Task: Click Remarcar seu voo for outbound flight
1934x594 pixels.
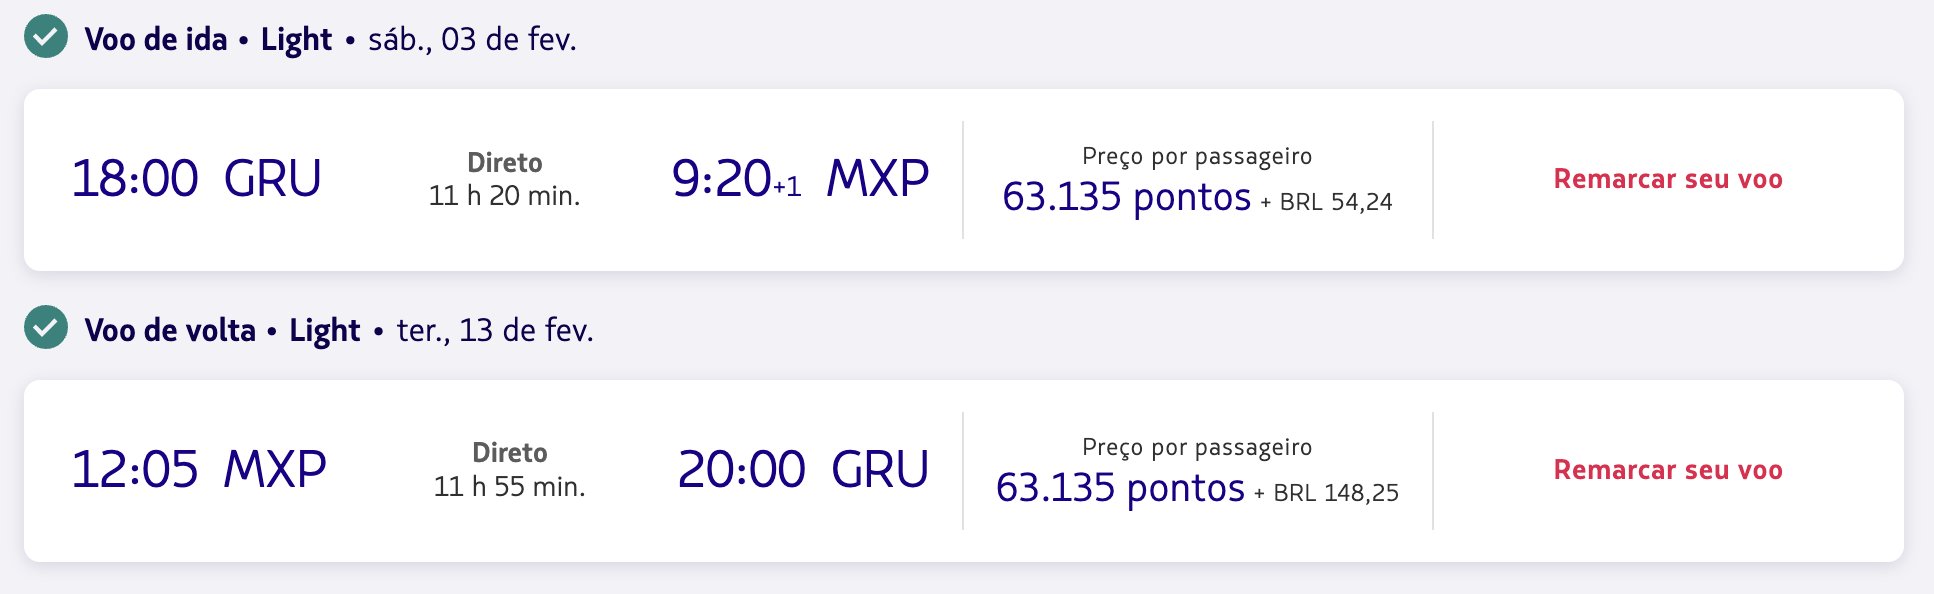Action: tap(1668, 179)
